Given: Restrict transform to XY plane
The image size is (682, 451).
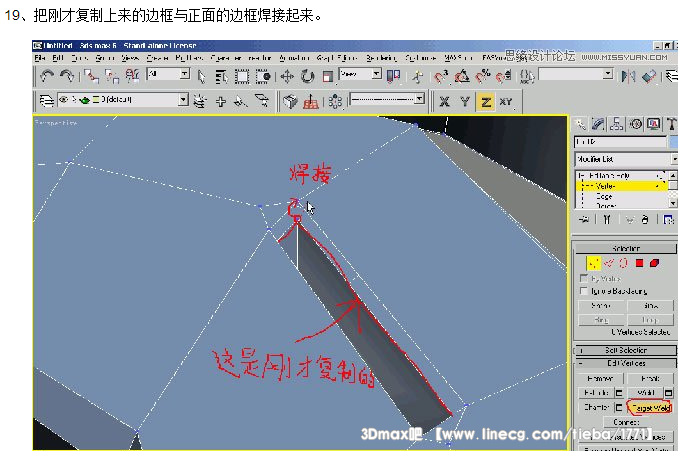Looking at the screenshot, I should [506, 102].
